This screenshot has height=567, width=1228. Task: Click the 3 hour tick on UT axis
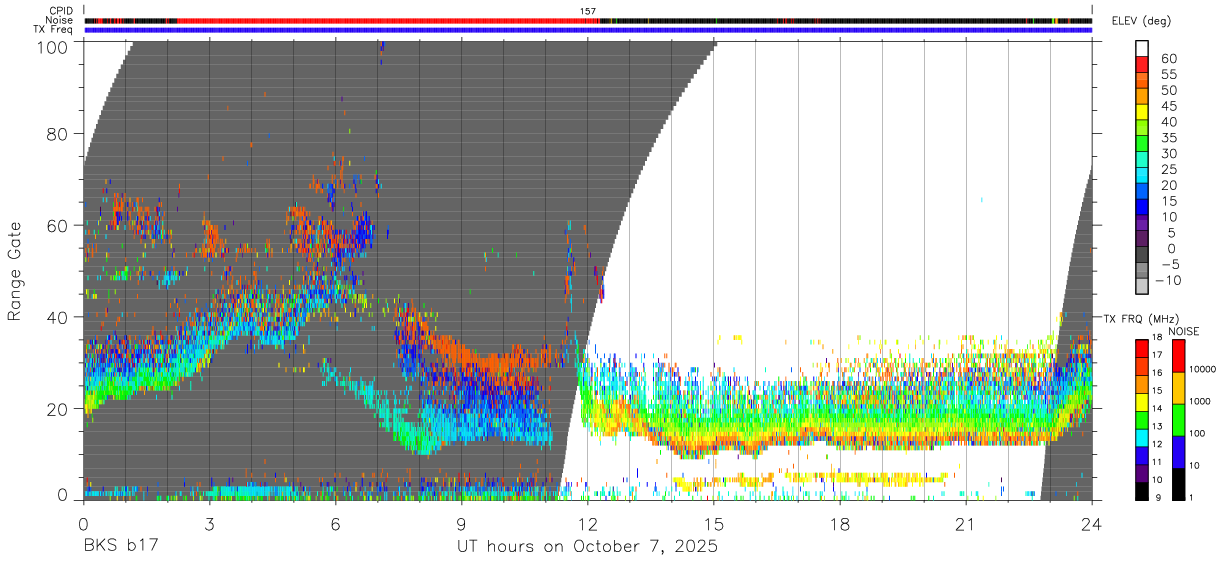coord(210,523)
